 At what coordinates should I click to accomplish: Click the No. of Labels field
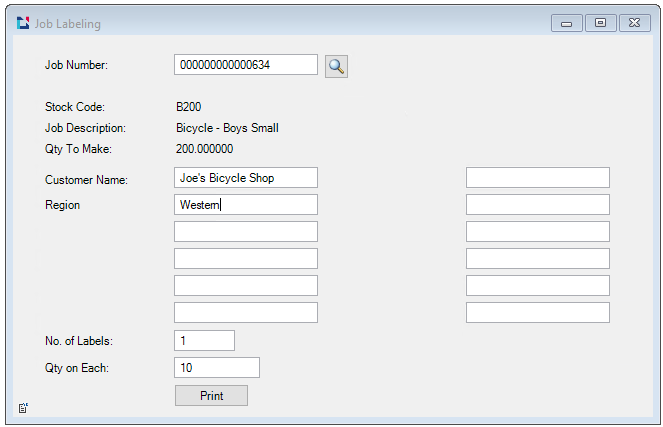pos(204,340)
